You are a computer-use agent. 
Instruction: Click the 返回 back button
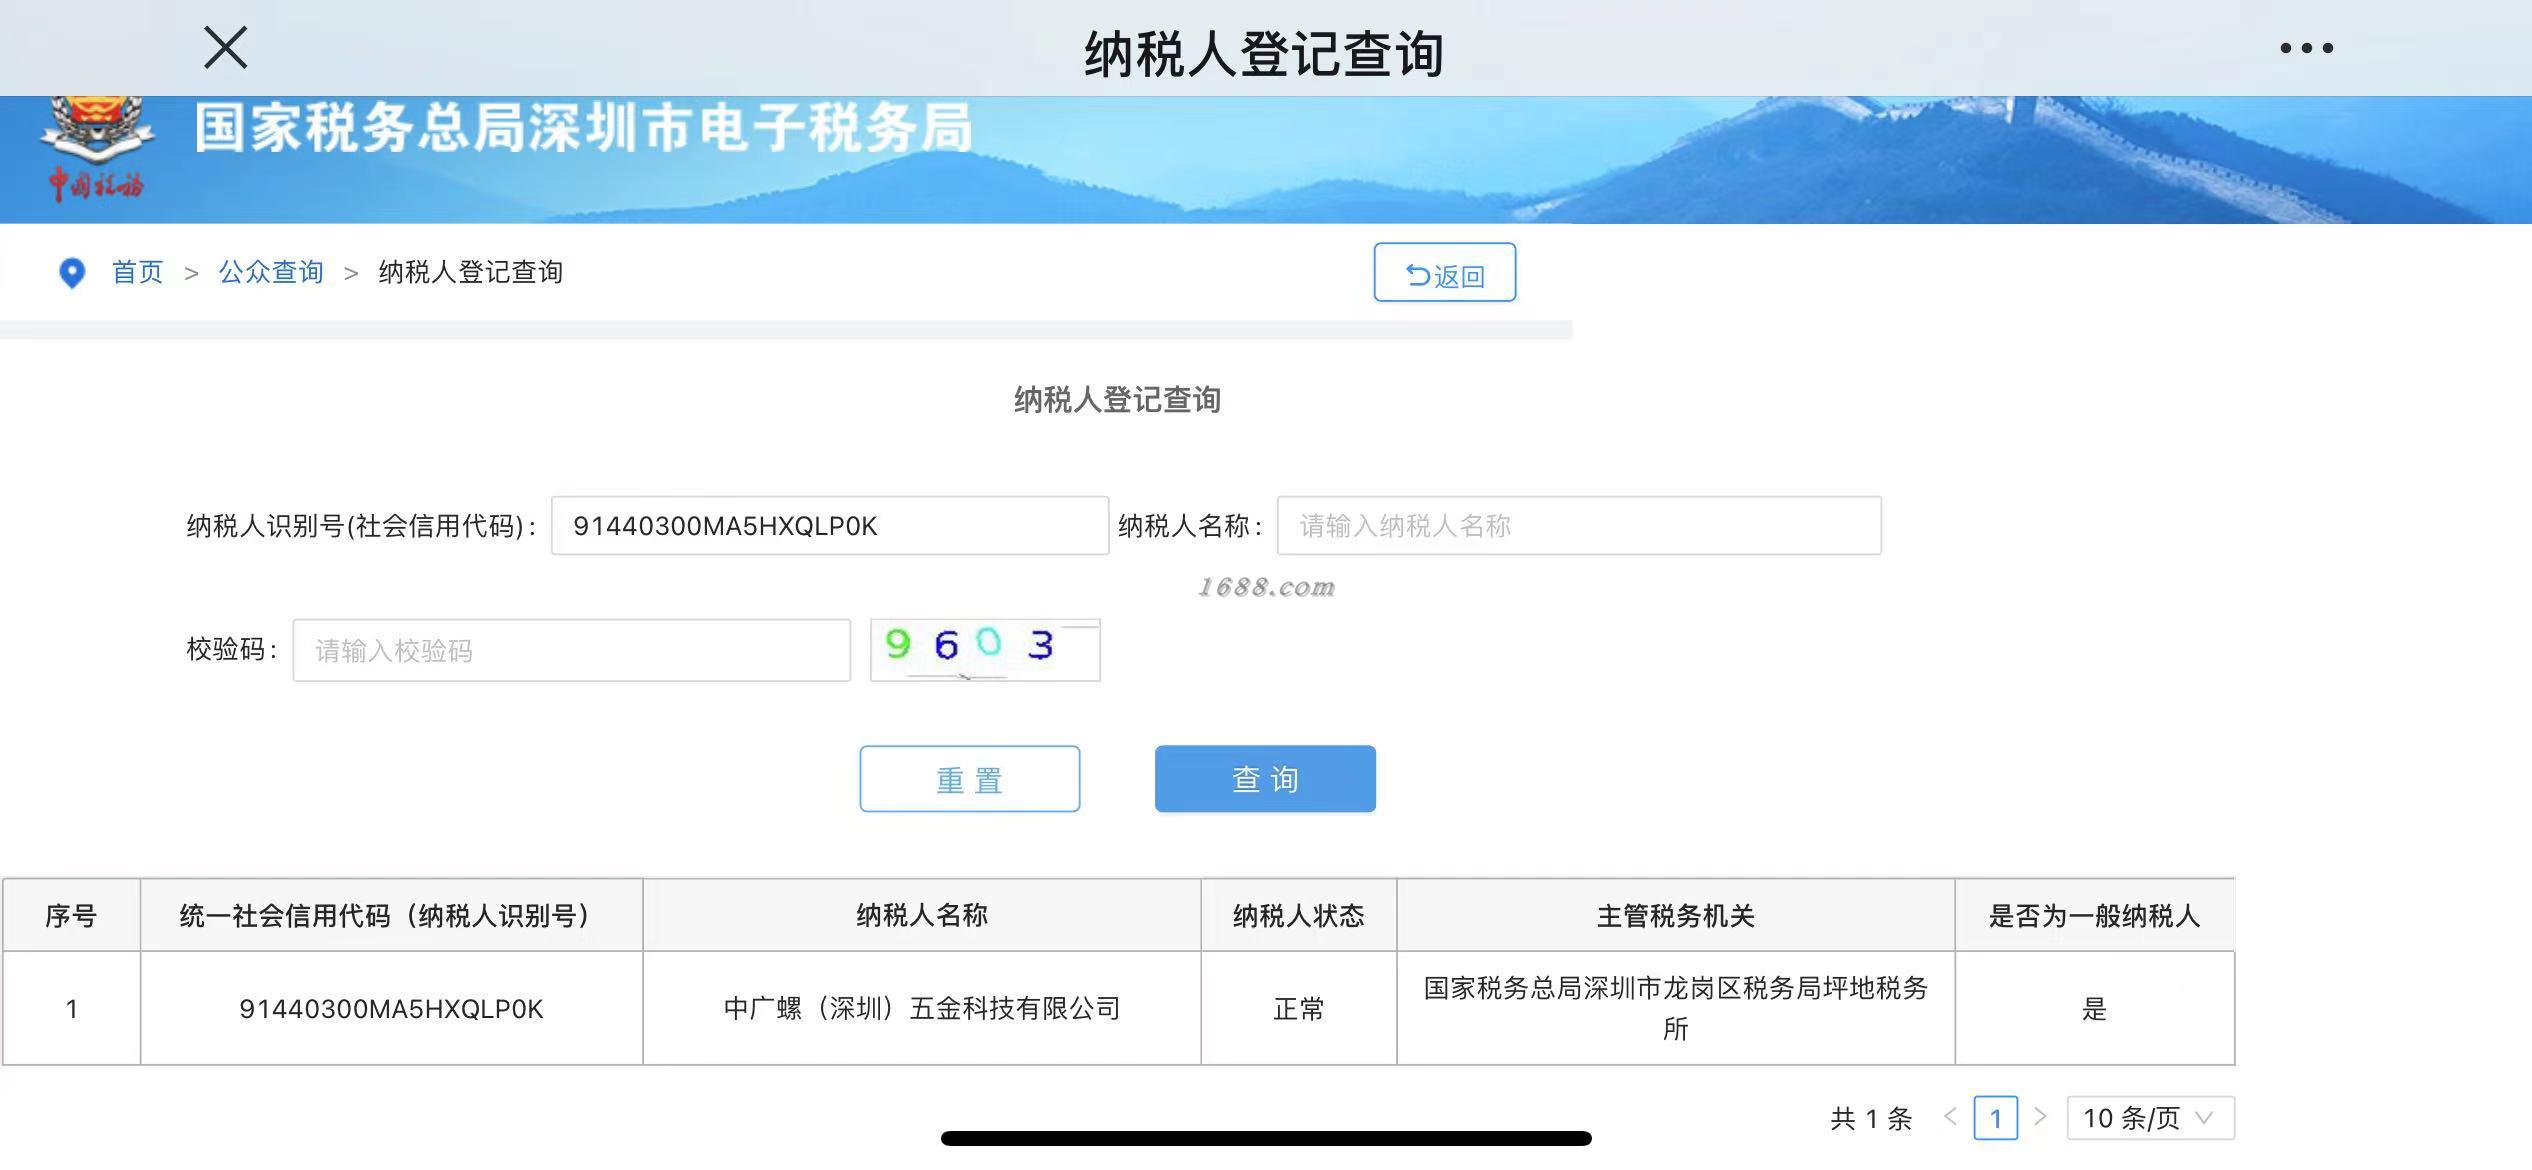coord(1444,272)
